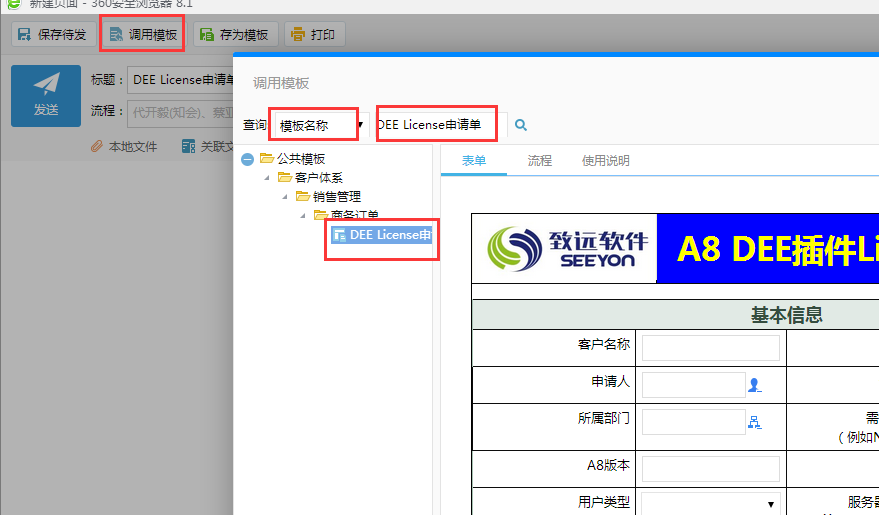879x515 pixels.
Task: Open the 用户类型 dropdown
Action: 710,504
